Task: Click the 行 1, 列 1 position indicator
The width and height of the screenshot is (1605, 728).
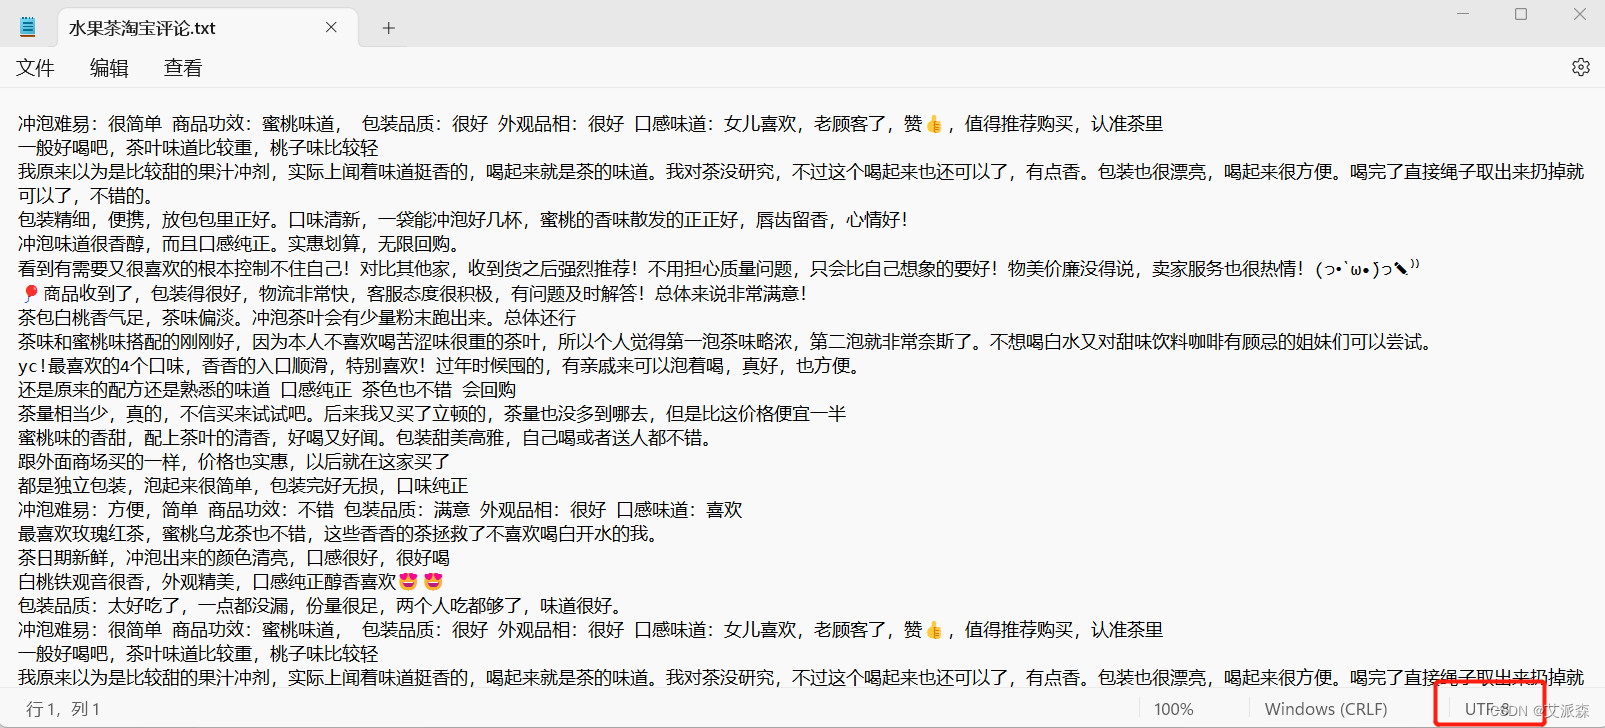Action: click(x=63, y=709)
